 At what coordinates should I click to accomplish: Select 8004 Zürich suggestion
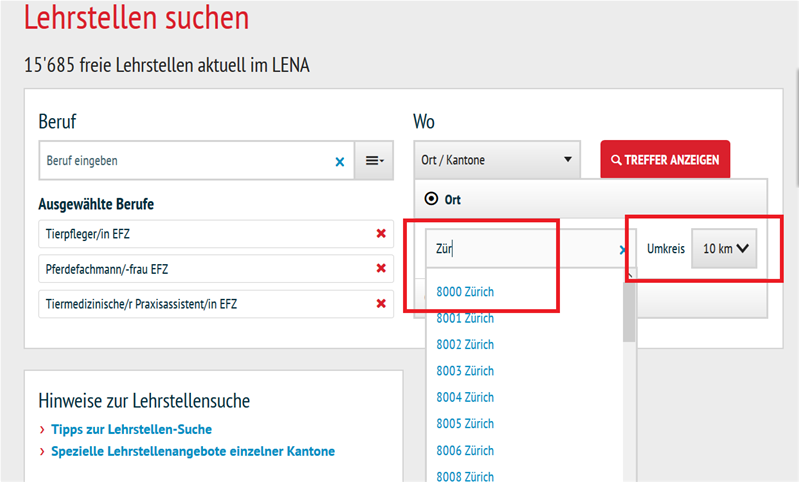pos(465,397)
